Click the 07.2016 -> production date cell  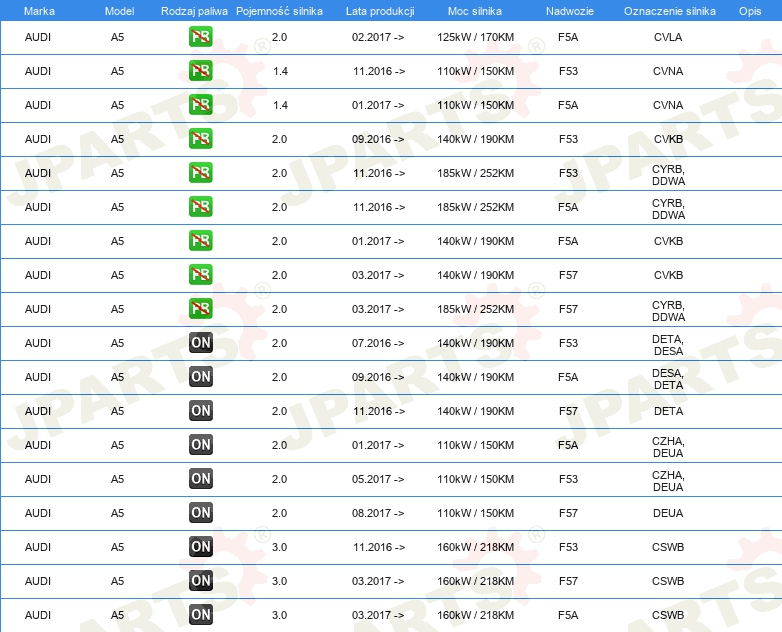[378, 343]
